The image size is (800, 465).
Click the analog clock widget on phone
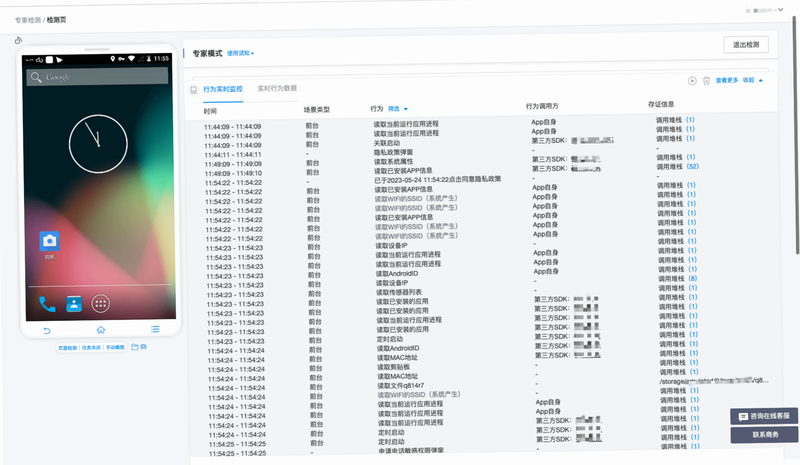coord(98,144)
